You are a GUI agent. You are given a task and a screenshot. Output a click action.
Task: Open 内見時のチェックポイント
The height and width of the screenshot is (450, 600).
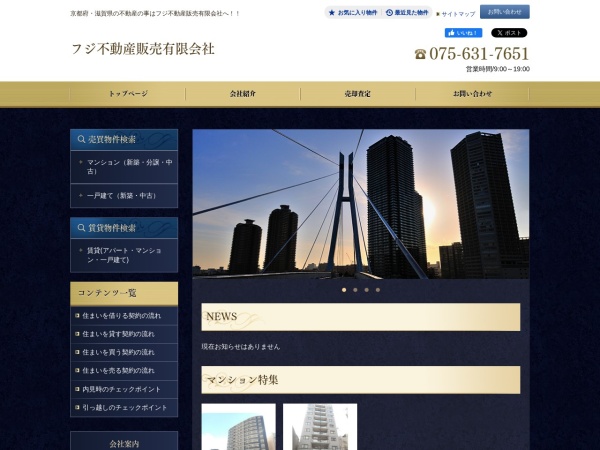124,389
